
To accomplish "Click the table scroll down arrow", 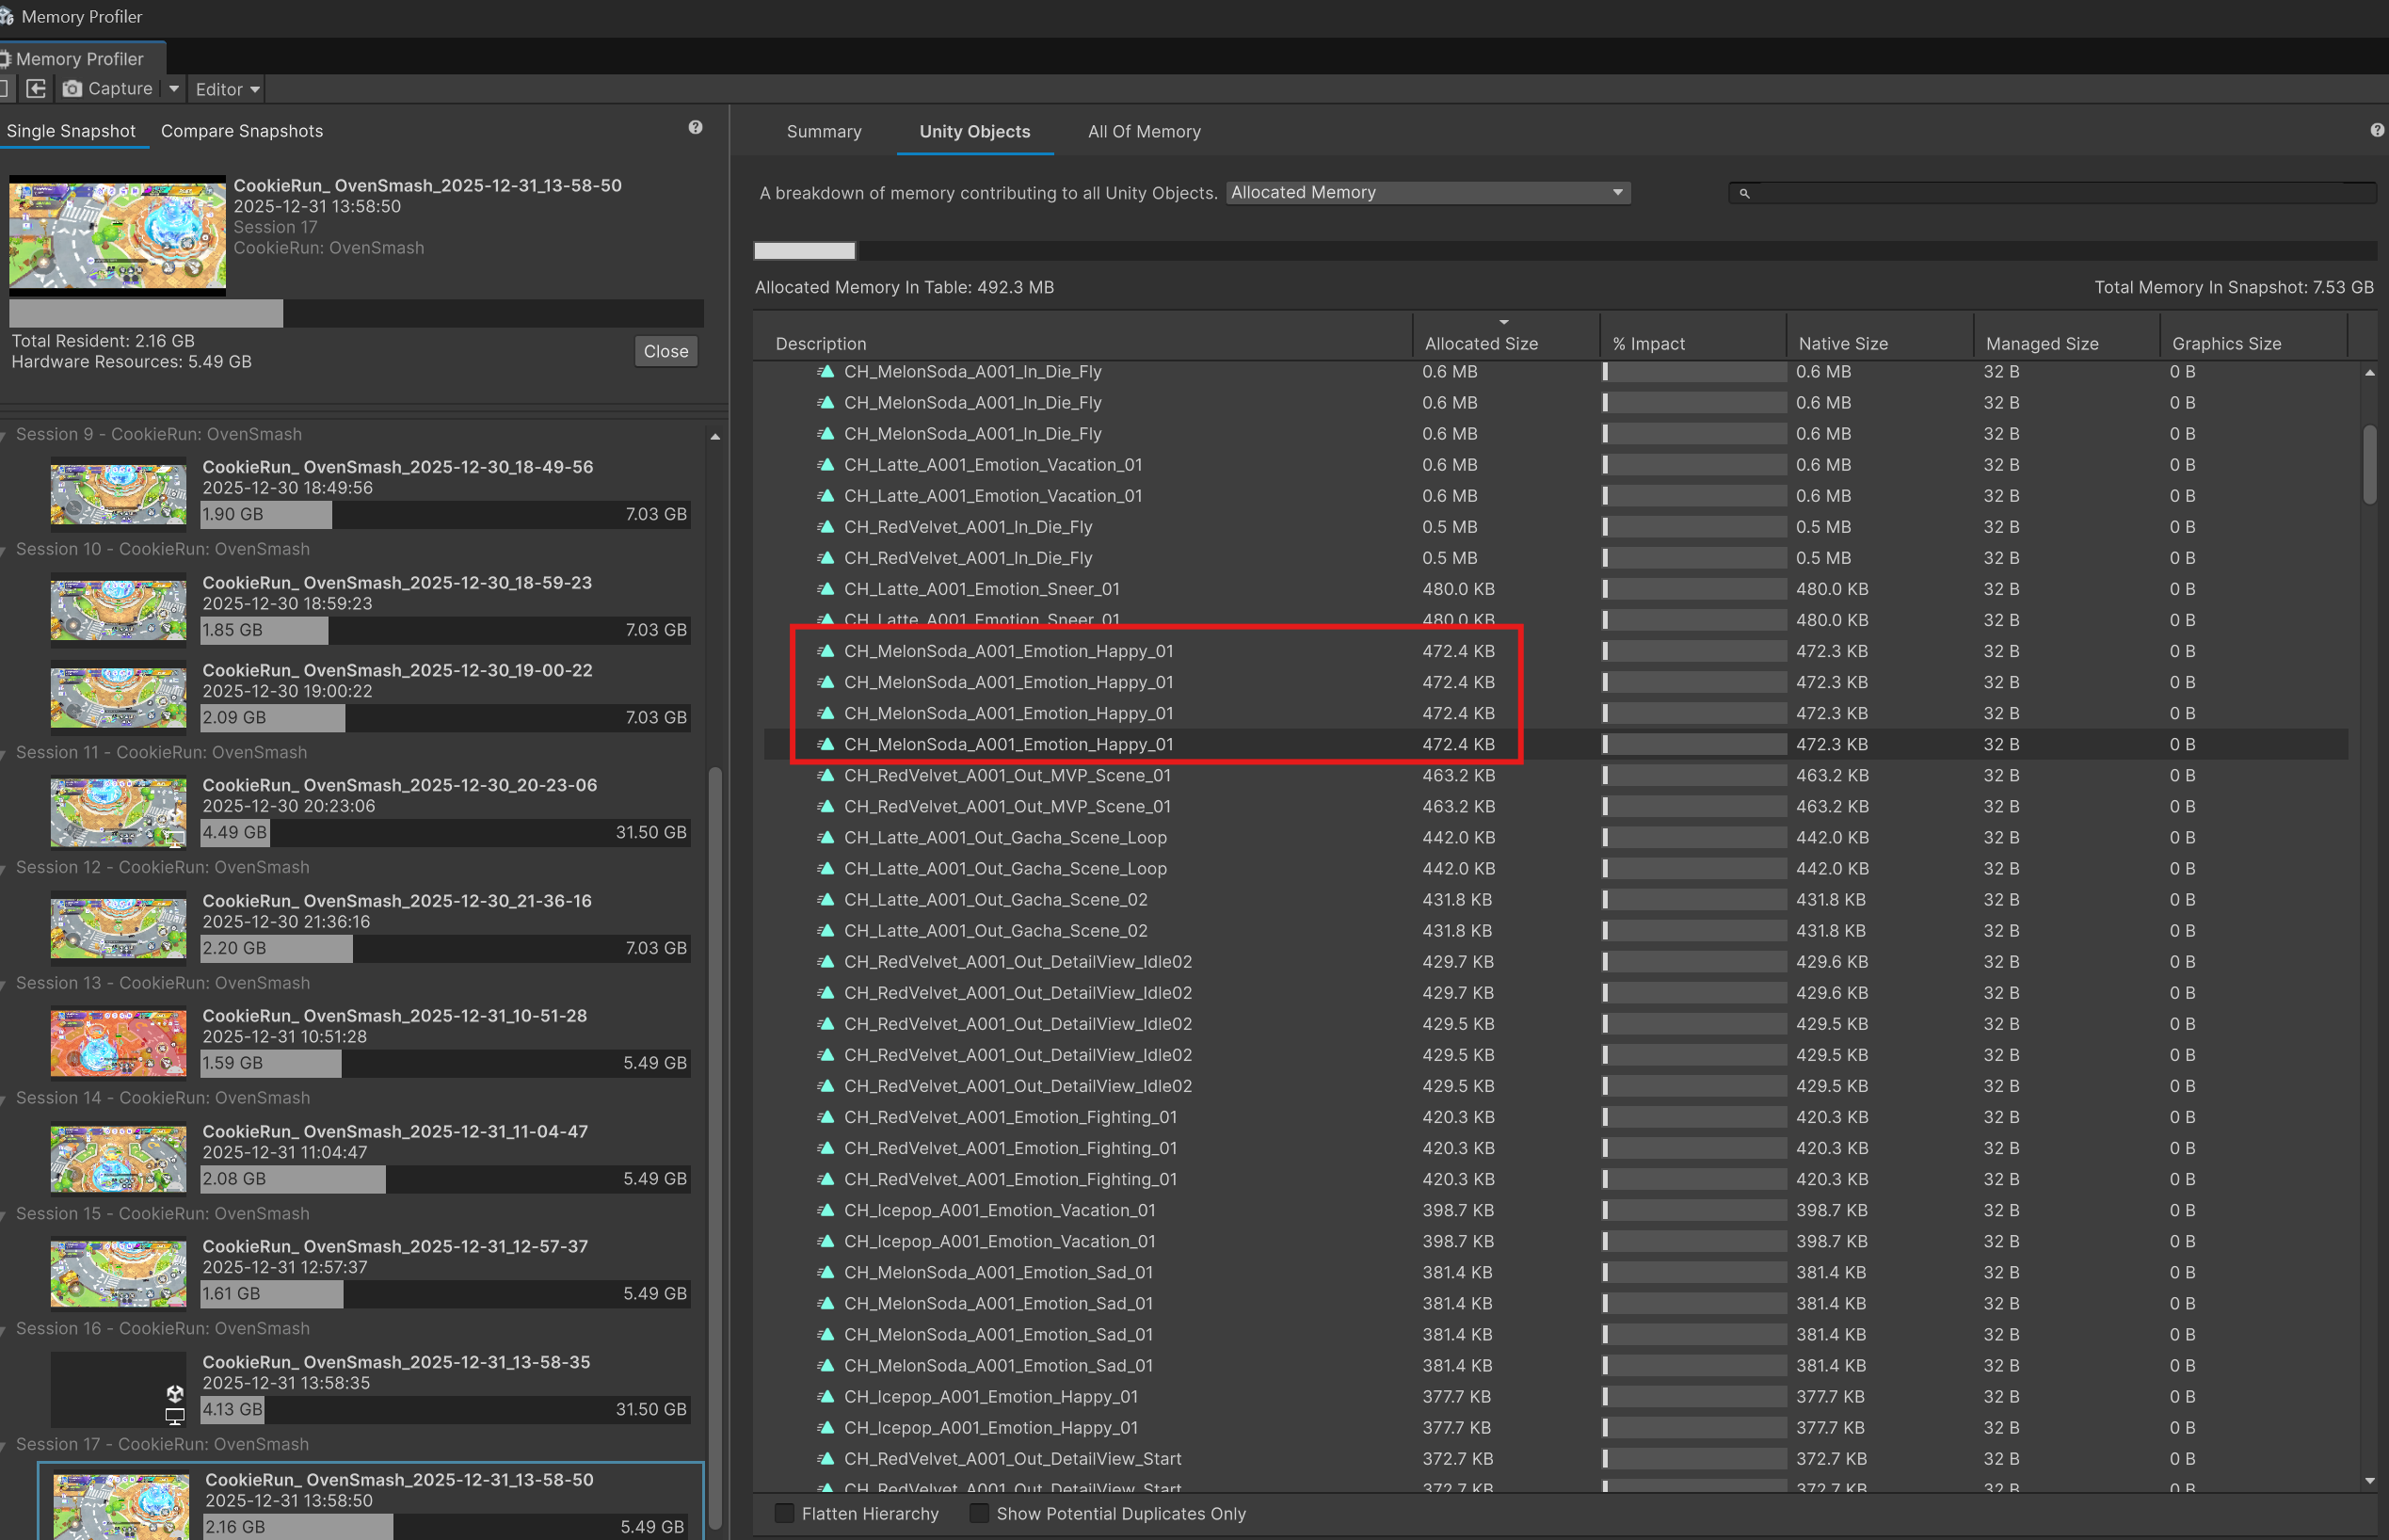I will point(2369,1481).
